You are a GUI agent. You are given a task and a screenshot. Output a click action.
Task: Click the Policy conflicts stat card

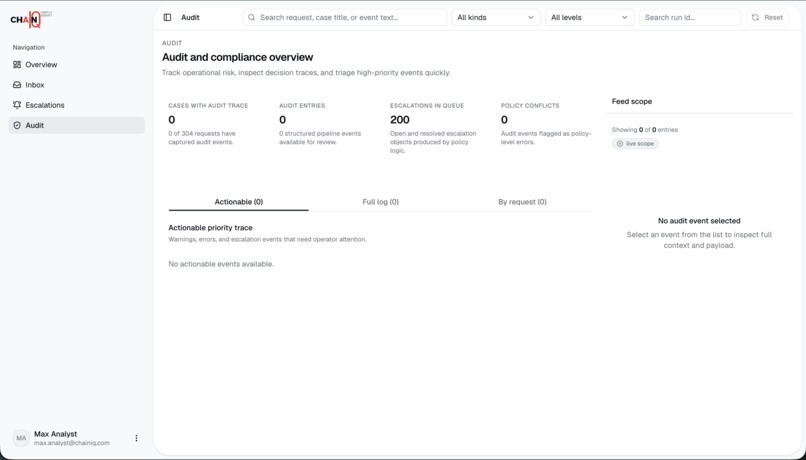pyautogui.click(x=546, y=124)
